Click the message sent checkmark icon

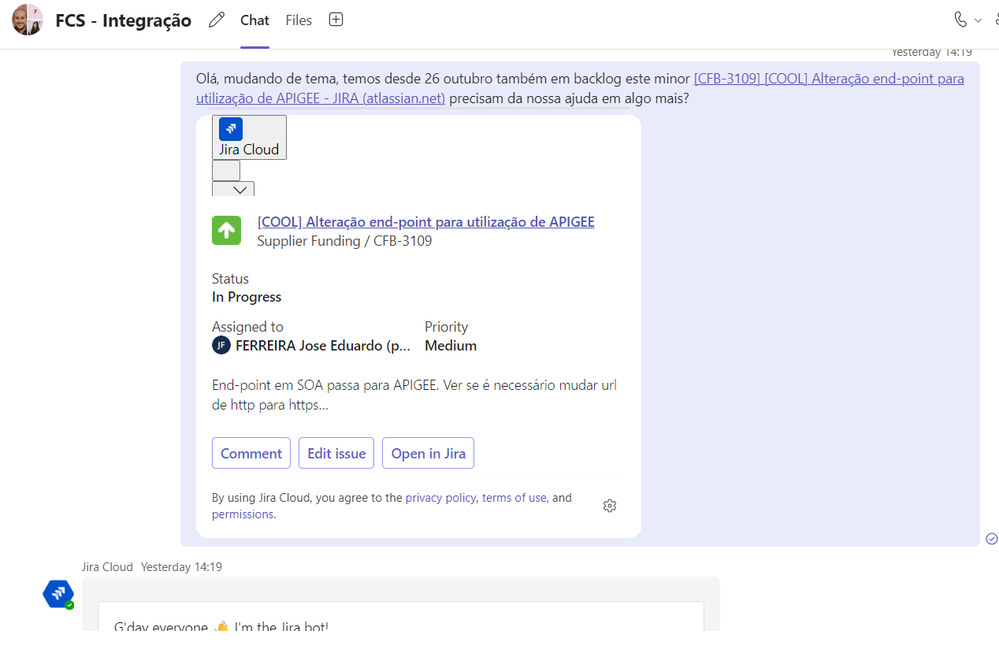pos(991,539)
